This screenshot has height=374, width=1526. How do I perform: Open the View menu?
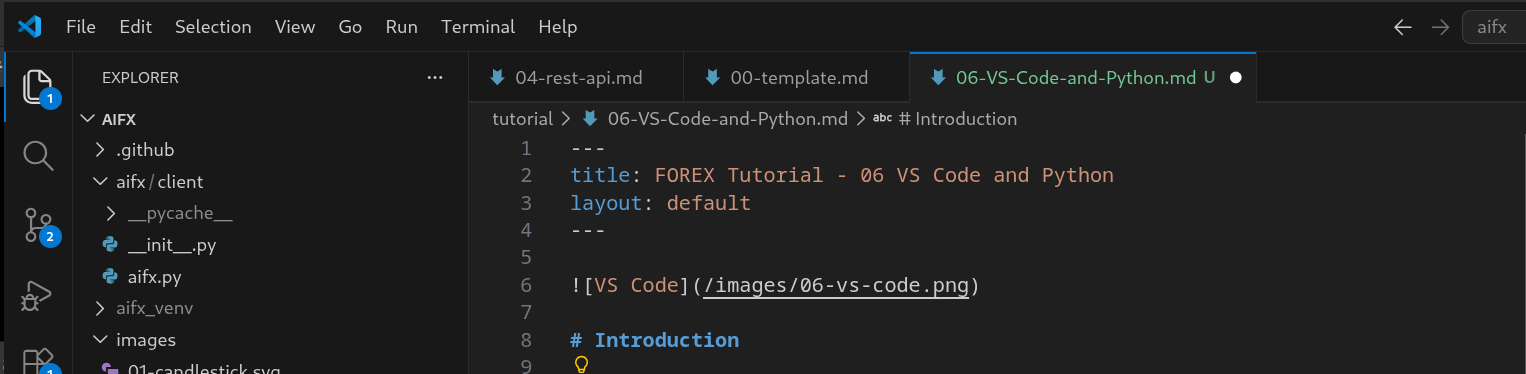click(x=295, y=27)
